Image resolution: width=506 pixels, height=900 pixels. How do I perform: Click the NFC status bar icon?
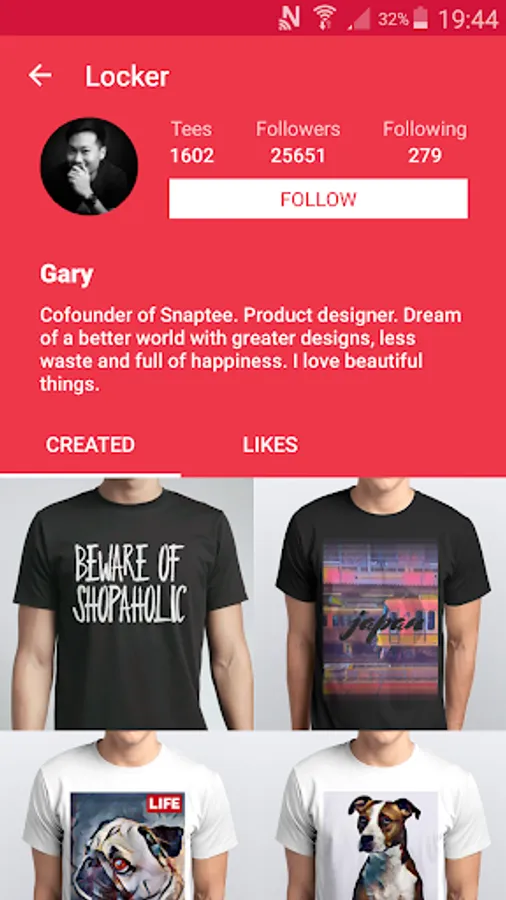tap(289, 18)
